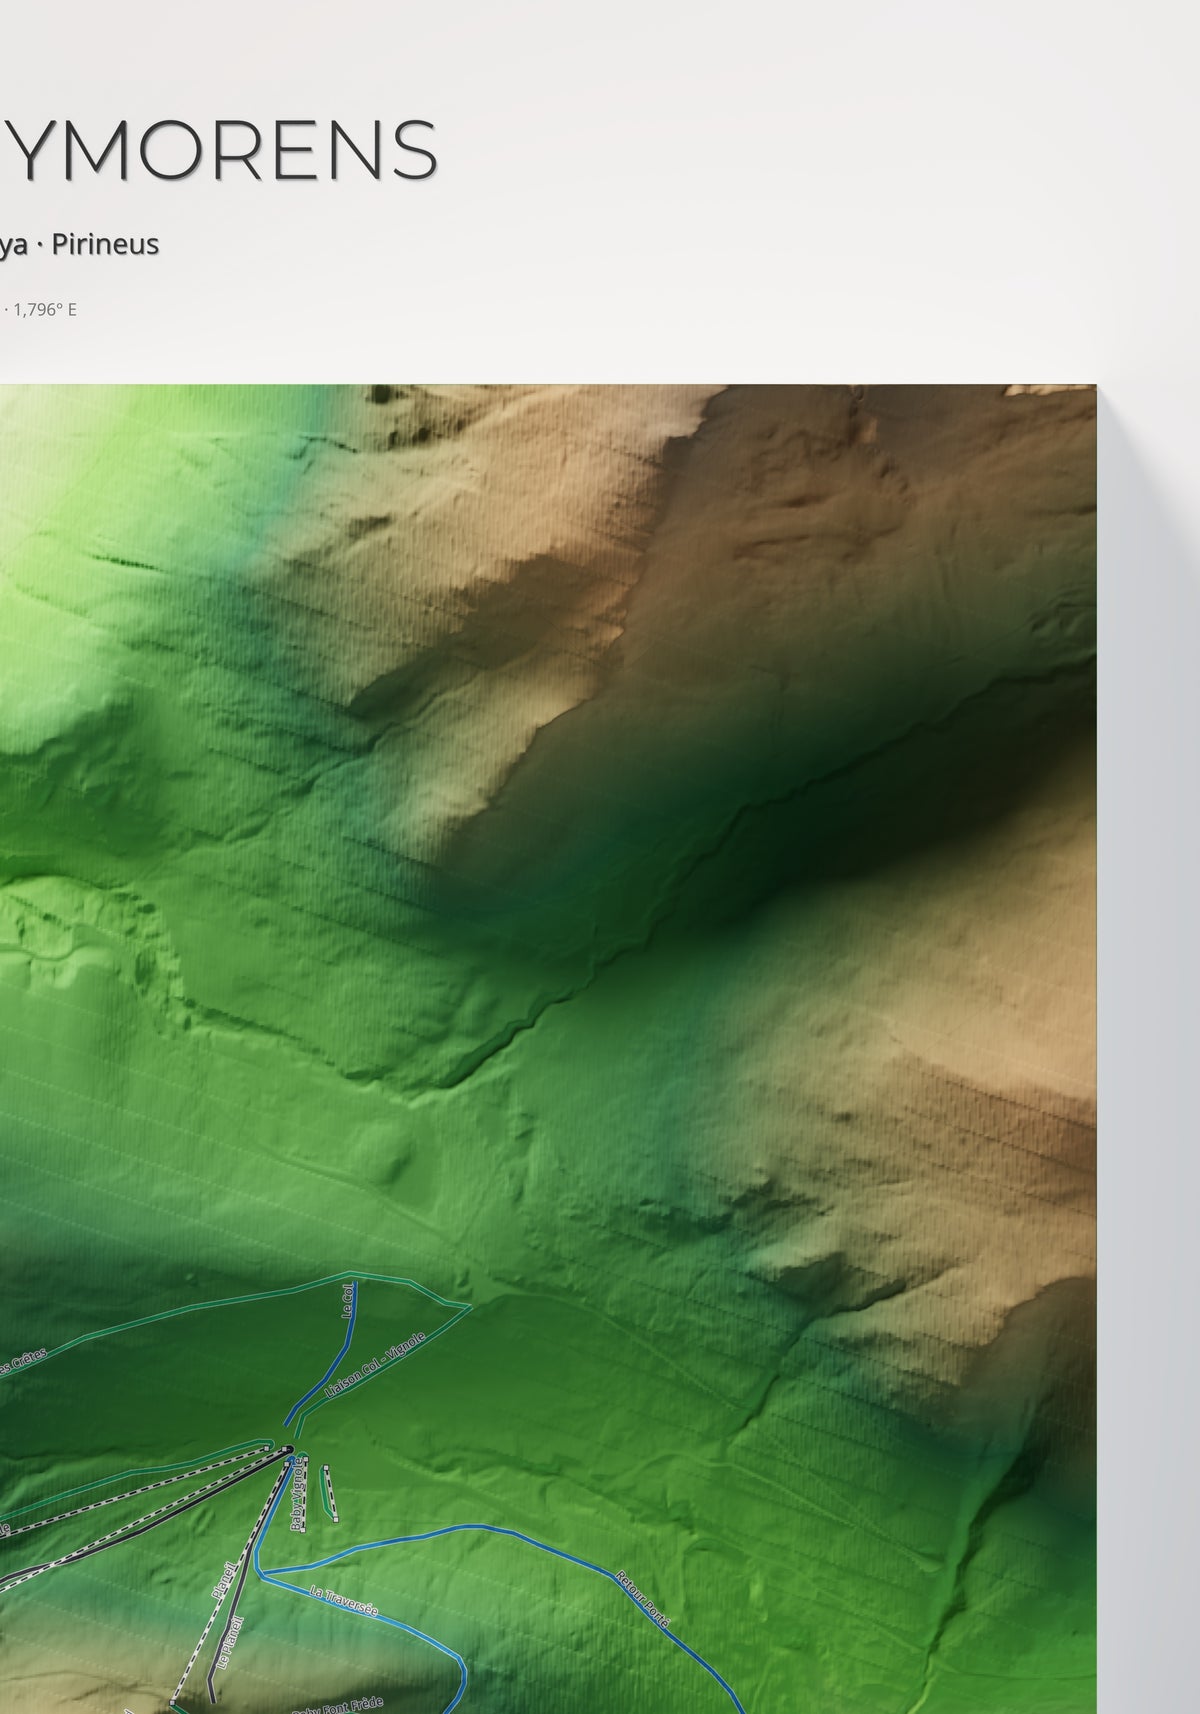Click the YMORENS poster title
Image resolution: width=1200 pixels, height=1714 pixels.
[x=219, y=150]
